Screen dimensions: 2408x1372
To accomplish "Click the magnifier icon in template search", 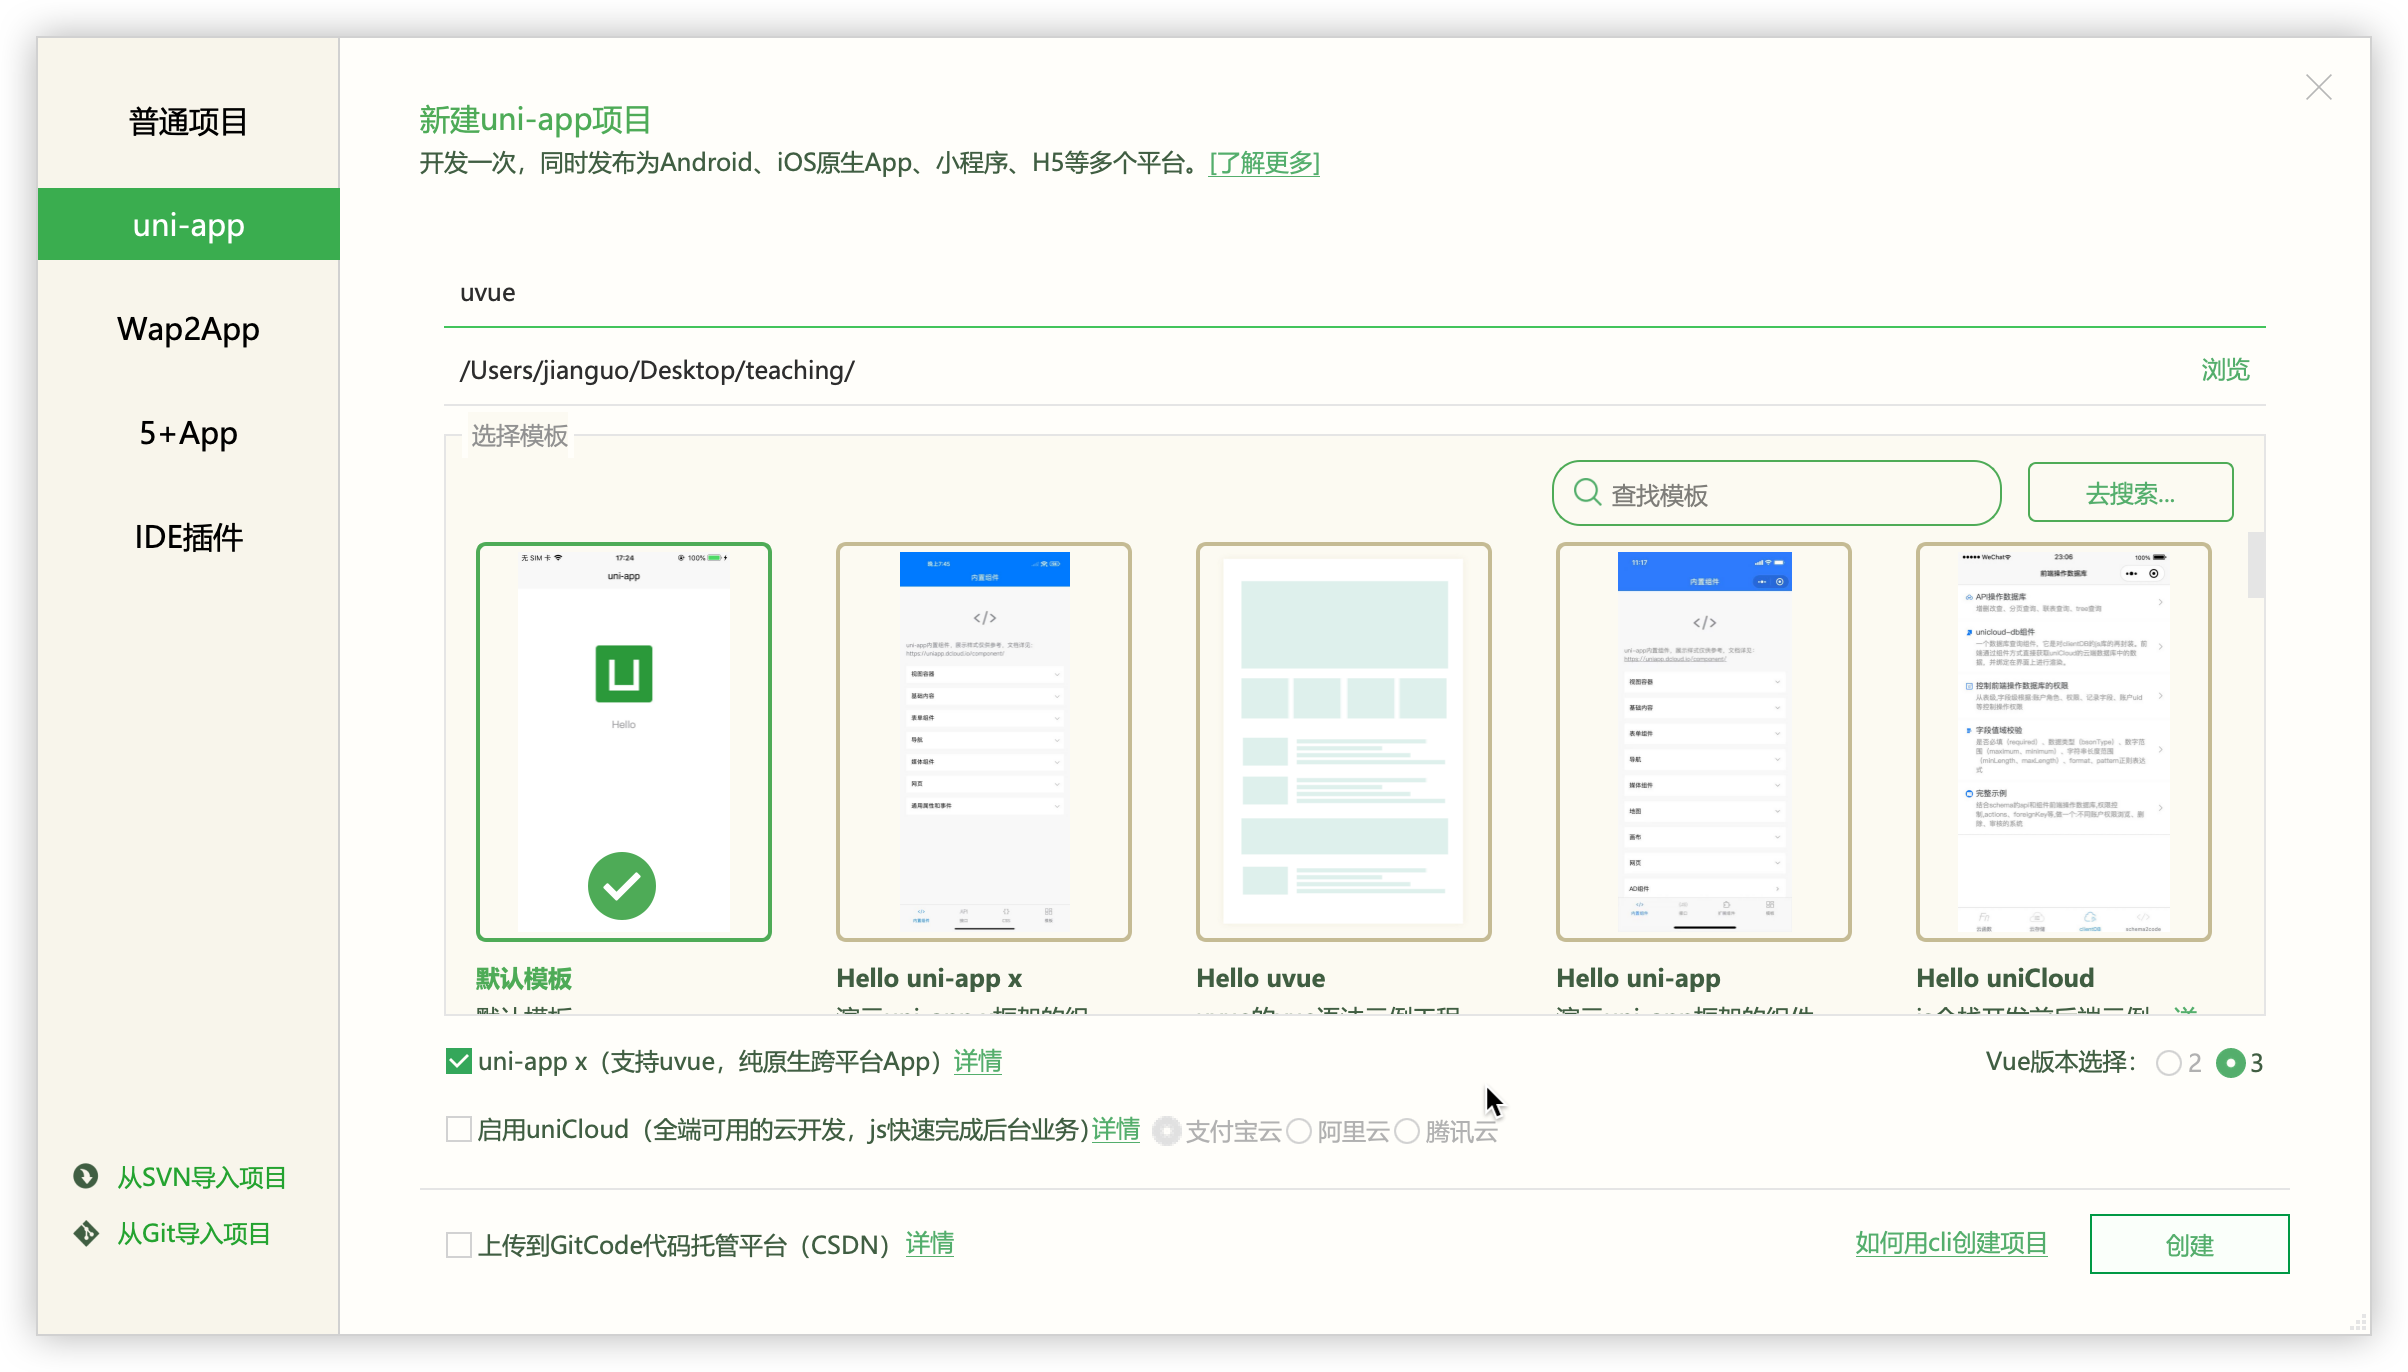I will coord(1587,492).
